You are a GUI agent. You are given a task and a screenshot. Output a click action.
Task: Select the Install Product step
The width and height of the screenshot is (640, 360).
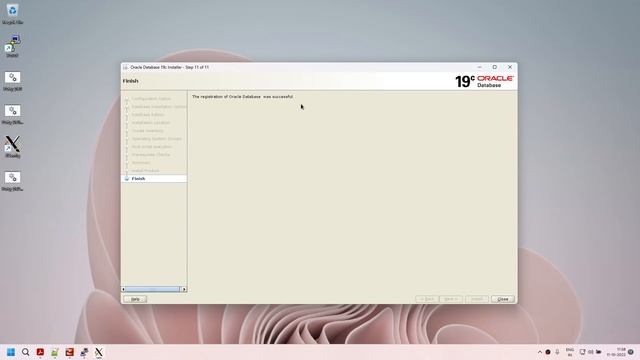tap(145, 171)
